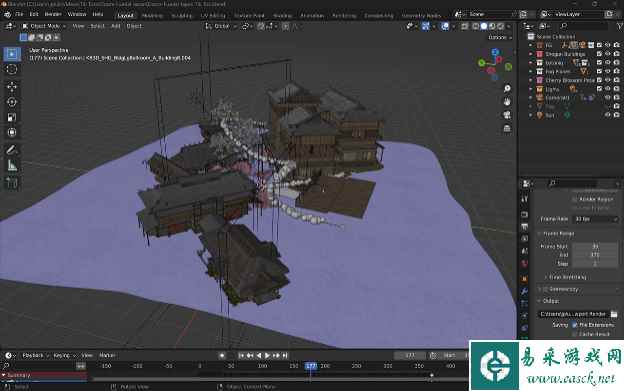Toggle the File Extensions checkbox
This screenshot has height=391, width=624.
click(x=574, y=325)
